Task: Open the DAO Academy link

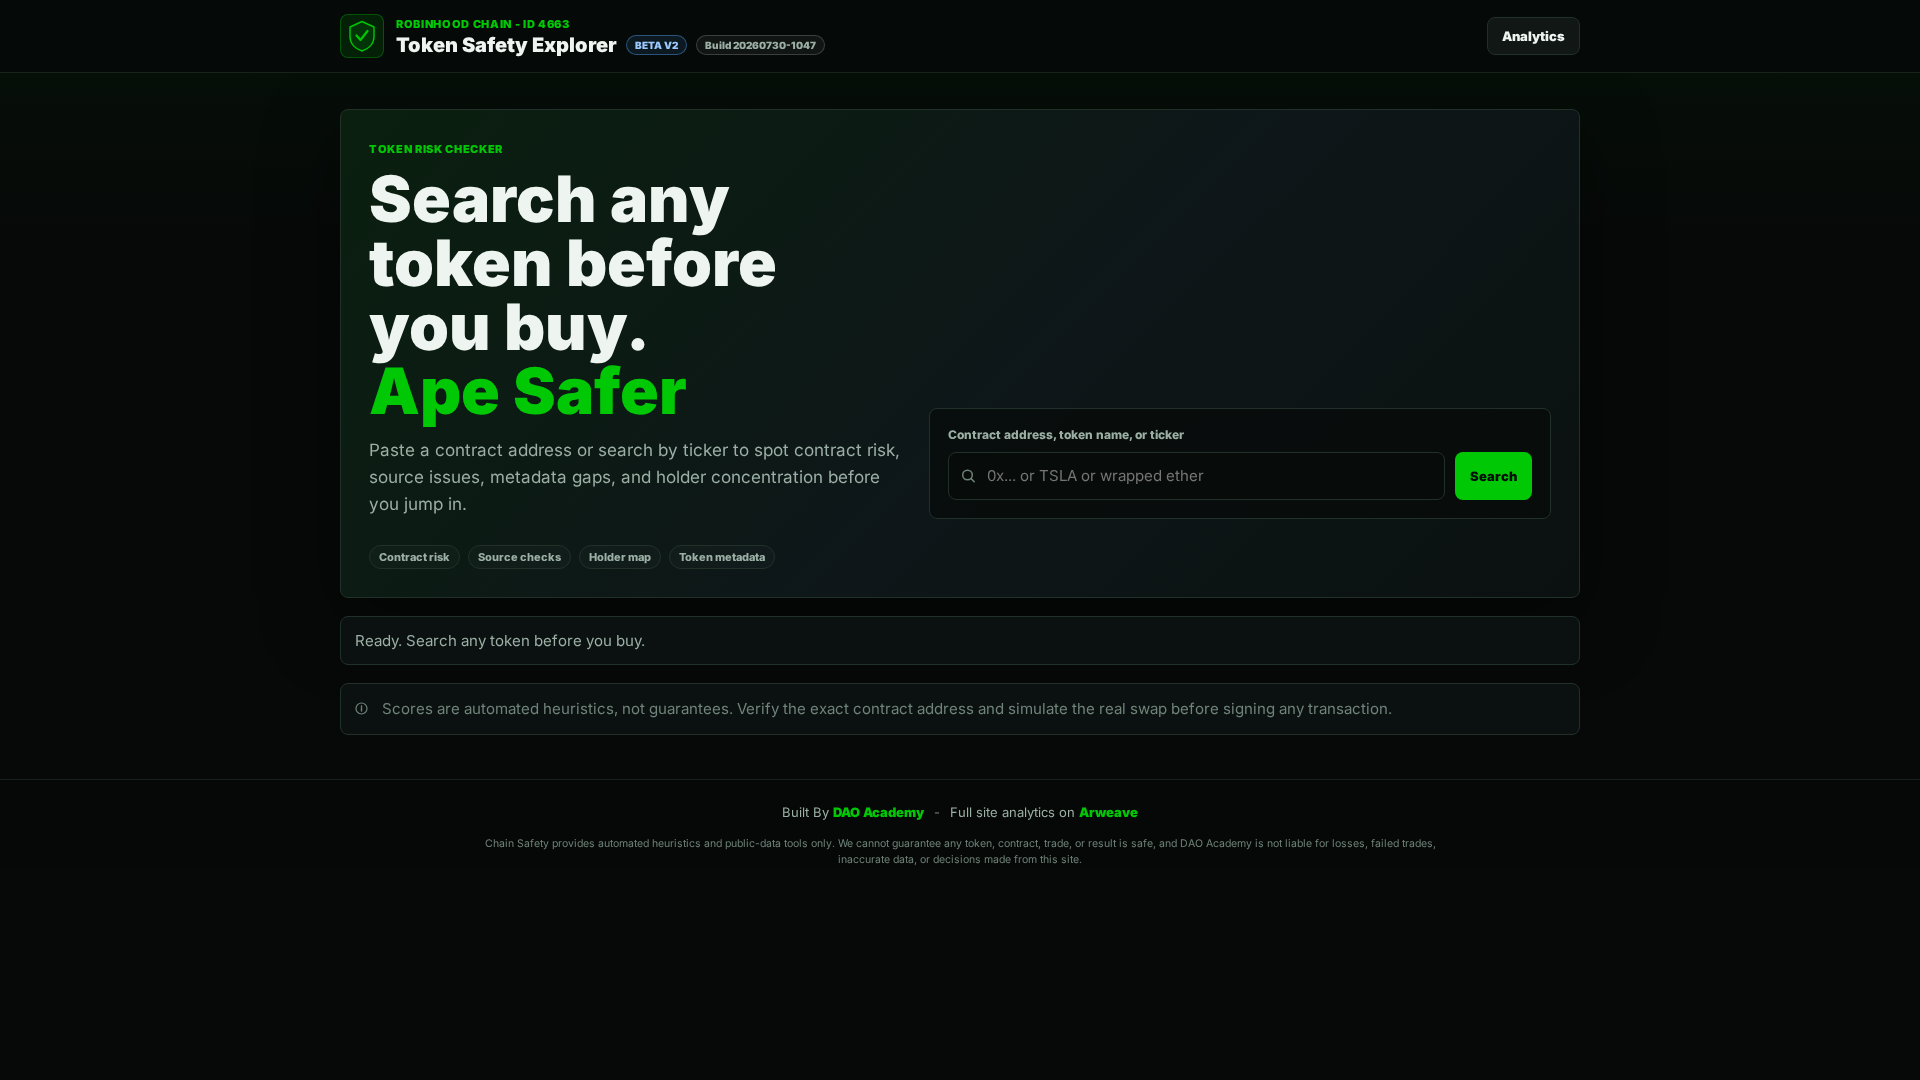Action: tap(878, 812)
